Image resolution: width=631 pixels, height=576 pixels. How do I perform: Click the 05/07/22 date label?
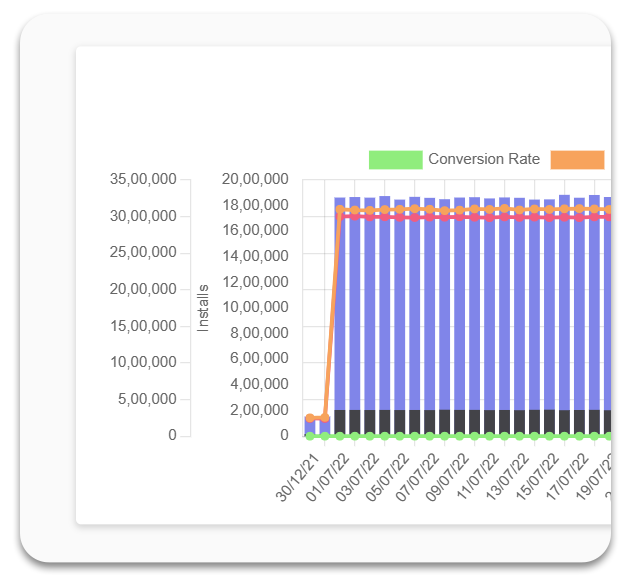[387, 478]
